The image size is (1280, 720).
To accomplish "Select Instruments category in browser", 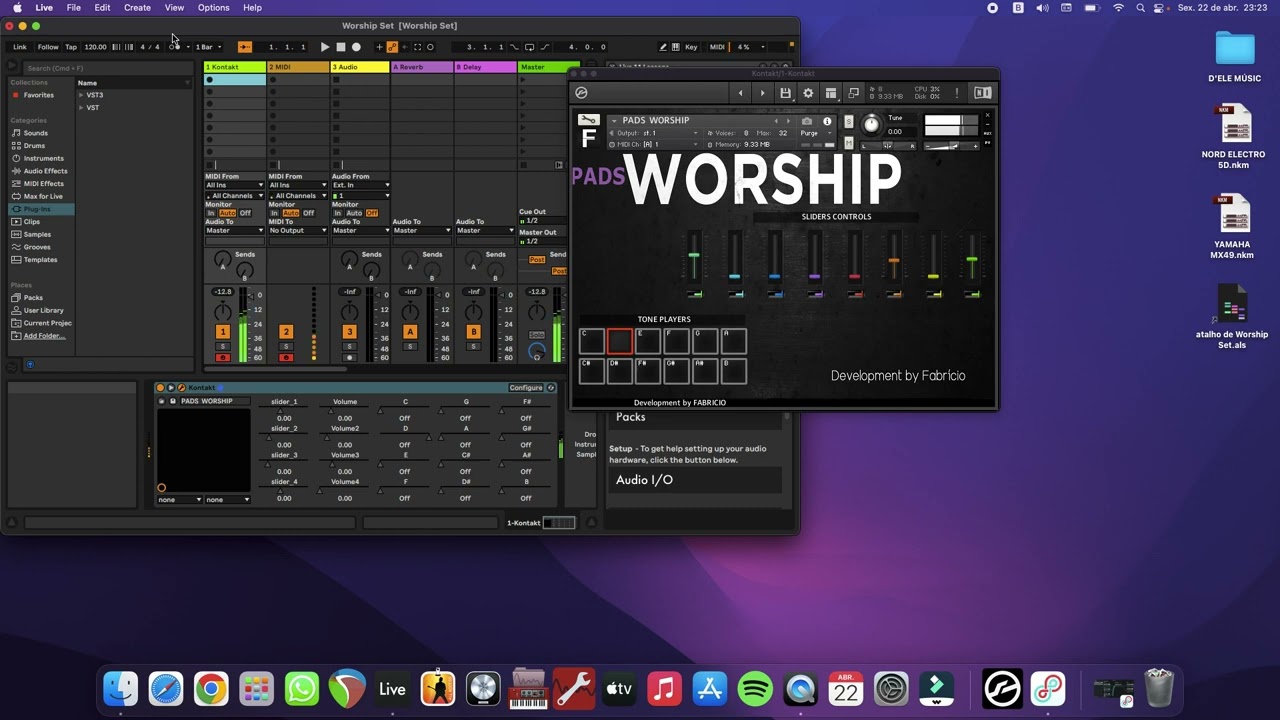I will 43,158.
